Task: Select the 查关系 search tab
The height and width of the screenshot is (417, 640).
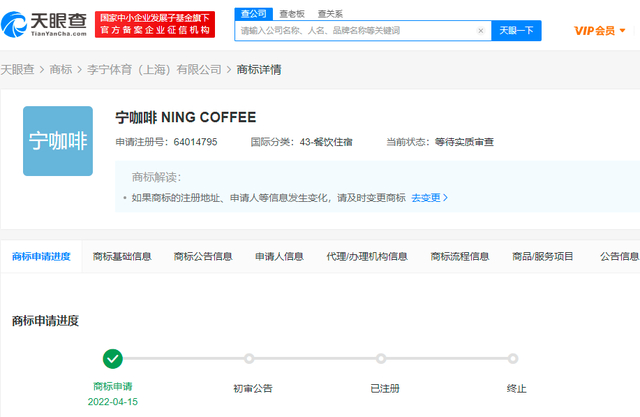Action: (331, 13)
